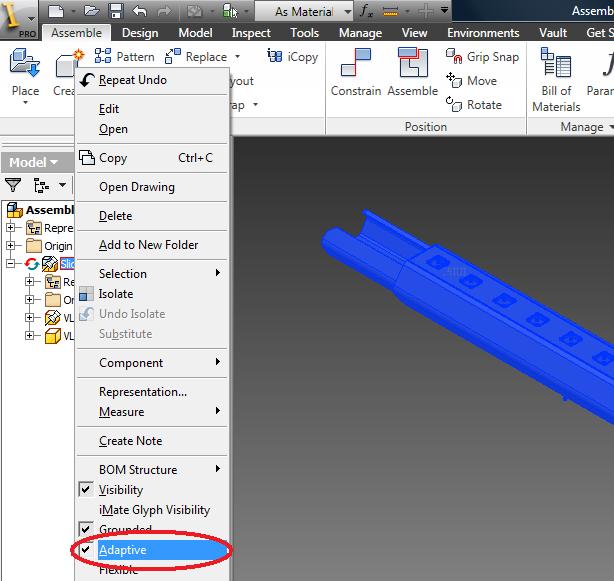Open Bill of Materials
614x581 pixels.
(556, 79)
